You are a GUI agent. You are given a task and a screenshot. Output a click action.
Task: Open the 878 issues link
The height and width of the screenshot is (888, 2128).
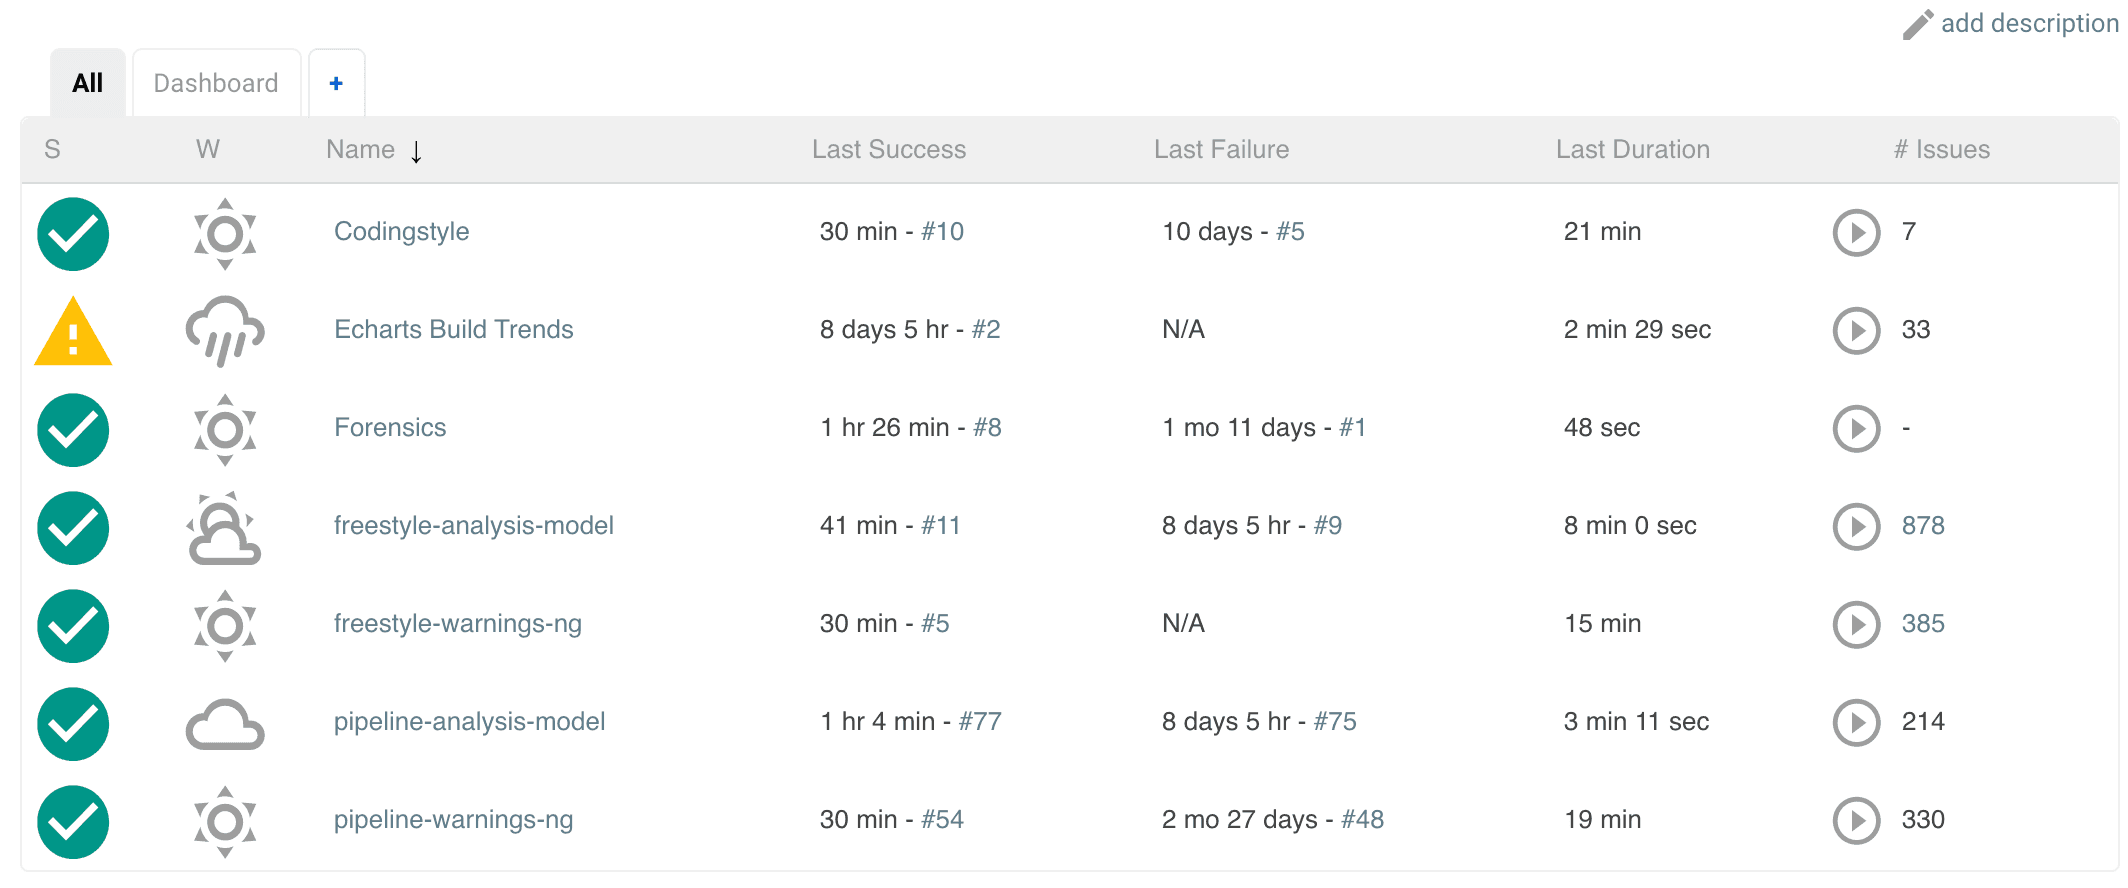click(1922, 526)
